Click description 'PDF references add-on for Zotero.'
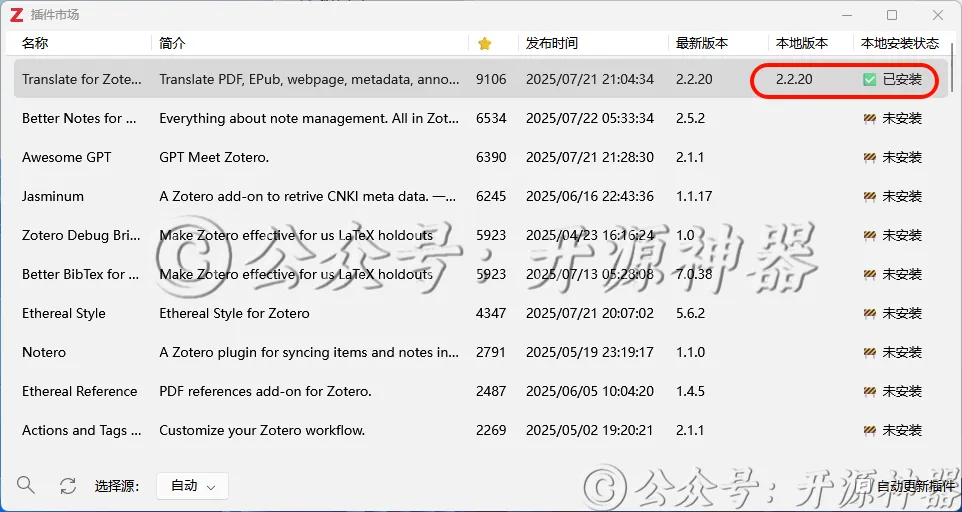Screen dimensions: 962x512 pyautogui.click(x=266, y=391)
